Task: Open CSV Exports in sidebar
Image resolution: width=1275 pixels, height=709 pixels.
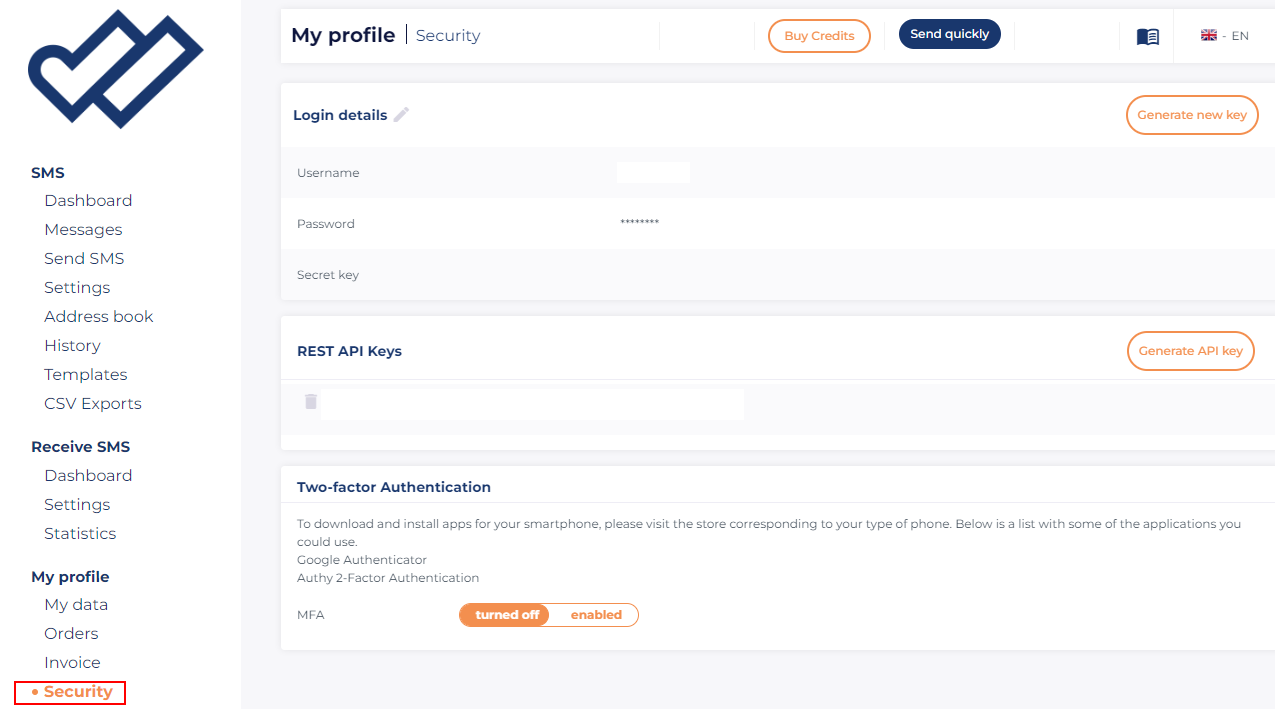Action: coord(92,403)
